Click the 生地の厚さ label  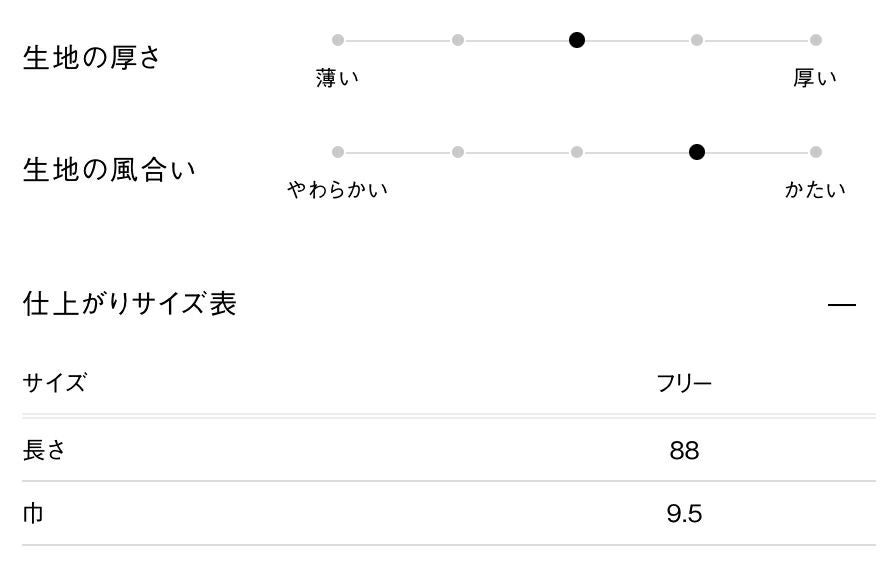(91, 58)
